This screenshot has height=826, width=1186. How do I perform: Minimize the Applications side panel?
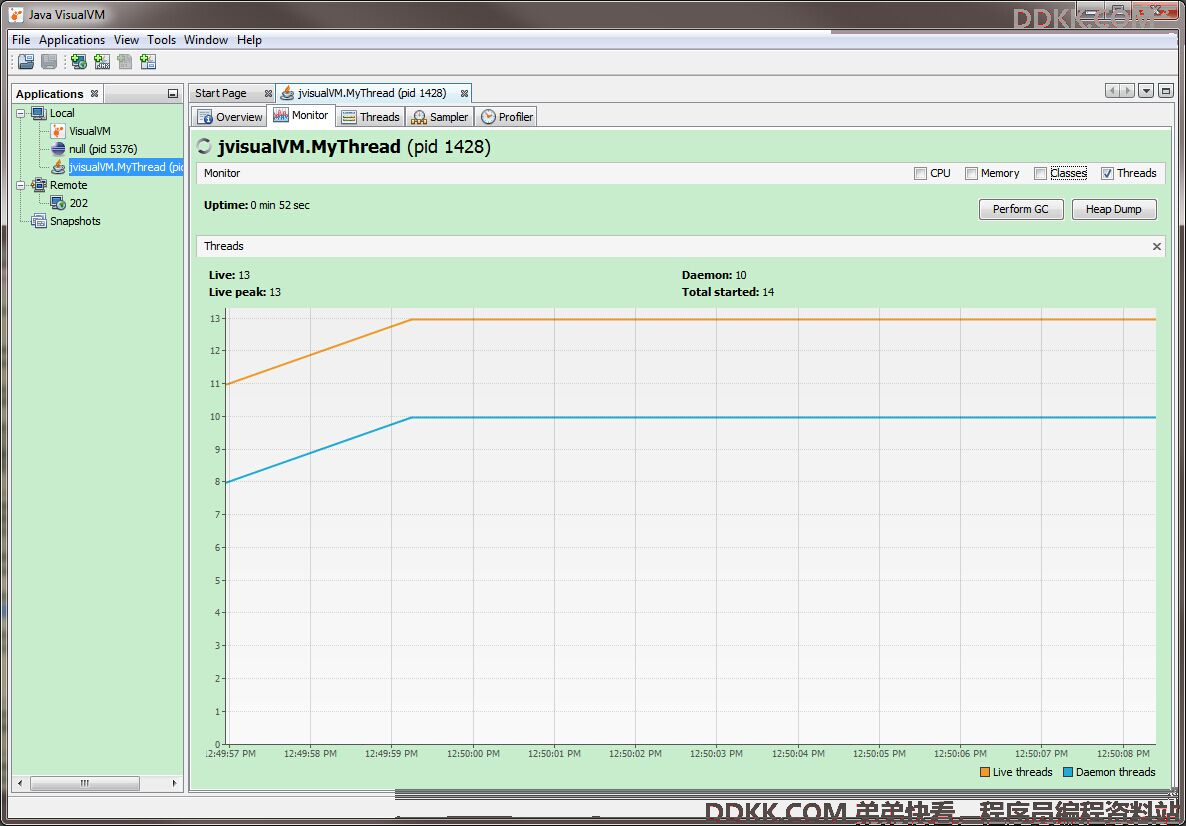(172, 94)
